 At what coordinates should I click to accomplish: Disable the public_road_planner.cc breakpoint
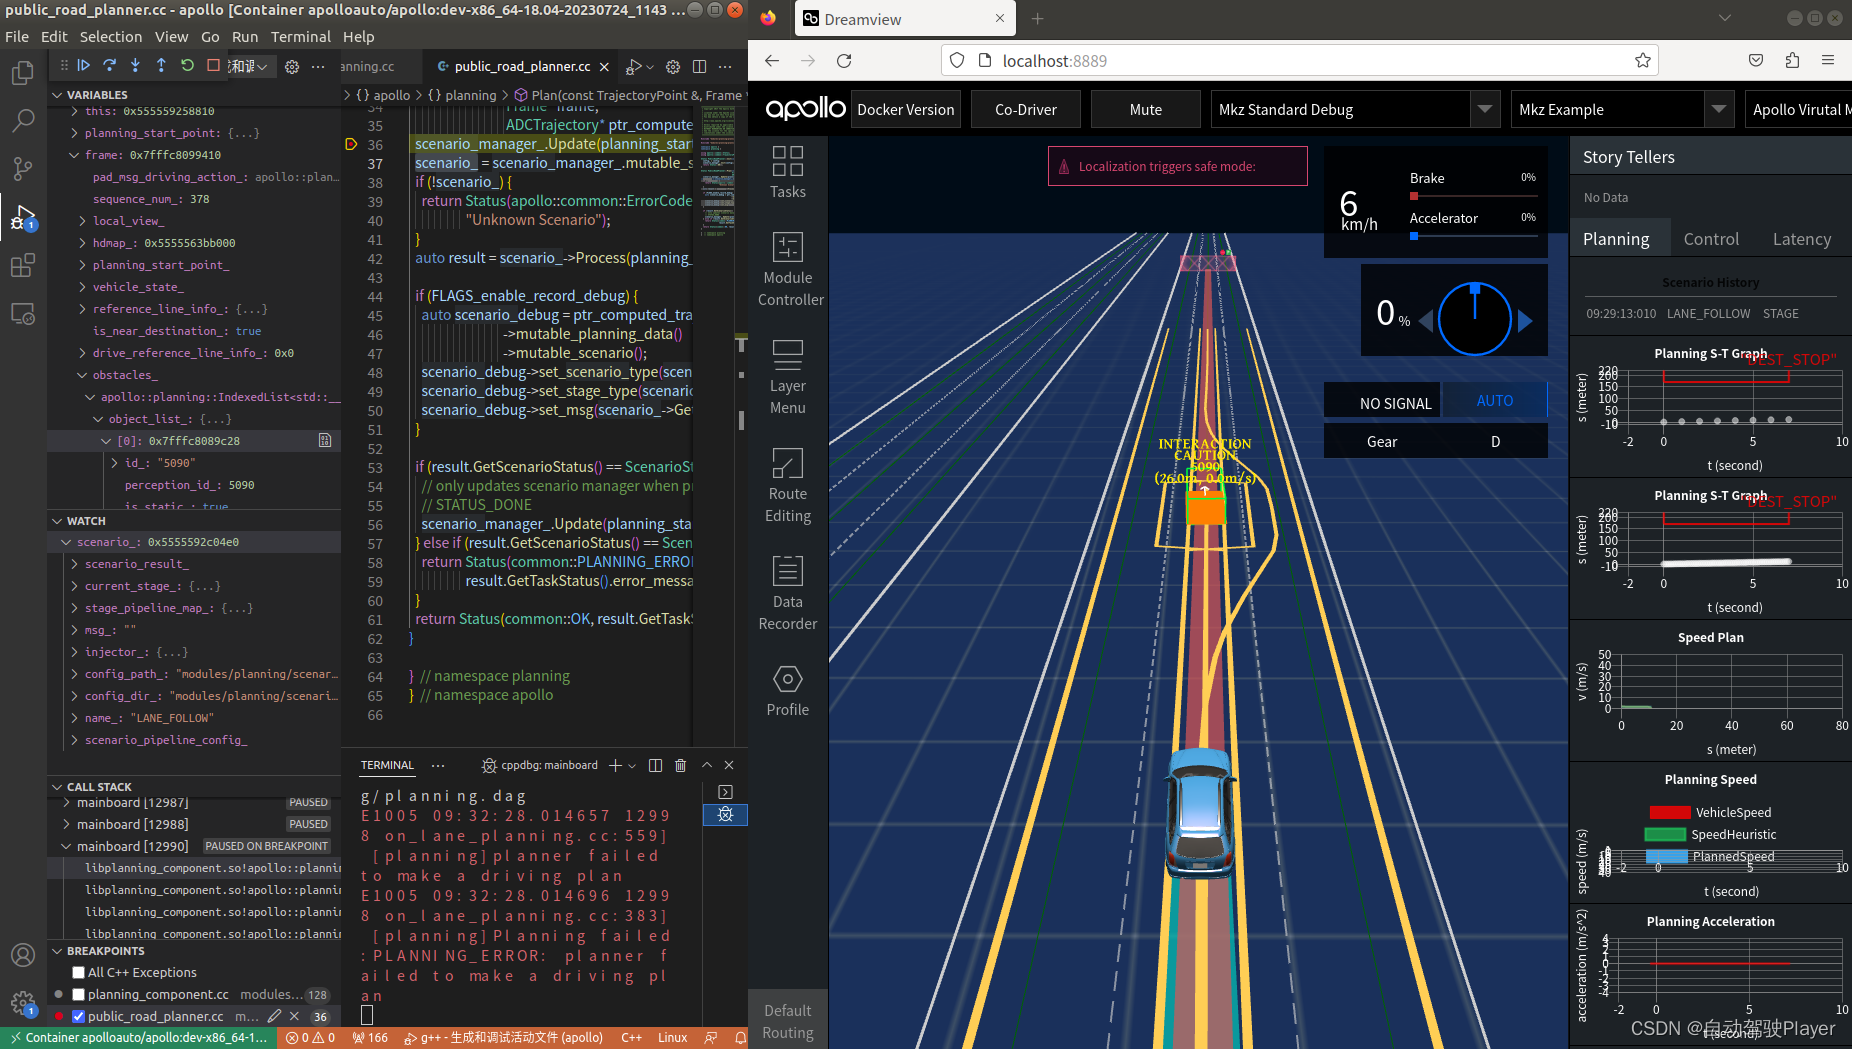[x=77, y=1015]
